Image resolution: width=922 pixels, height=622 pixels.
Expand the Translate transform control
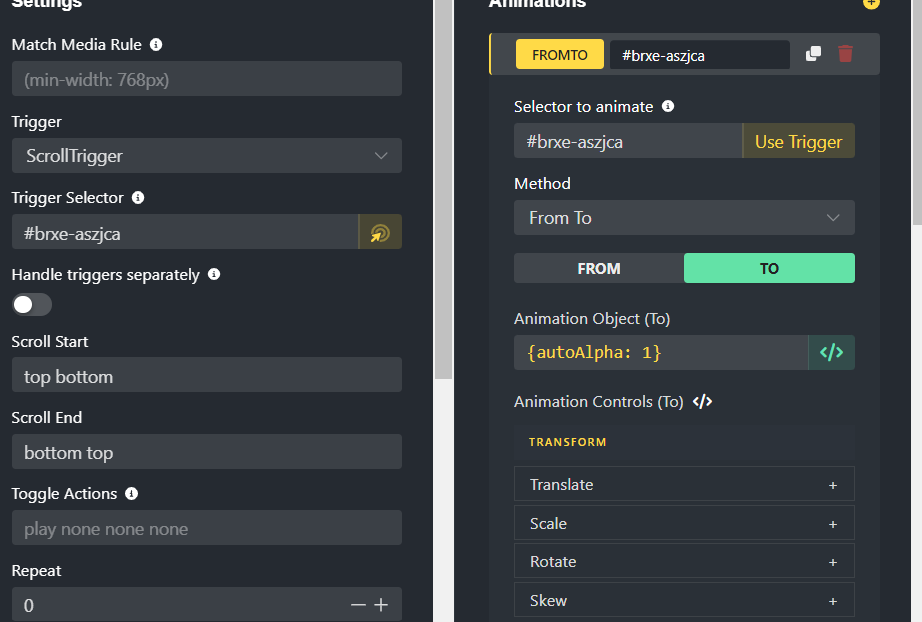click(684, 484)
